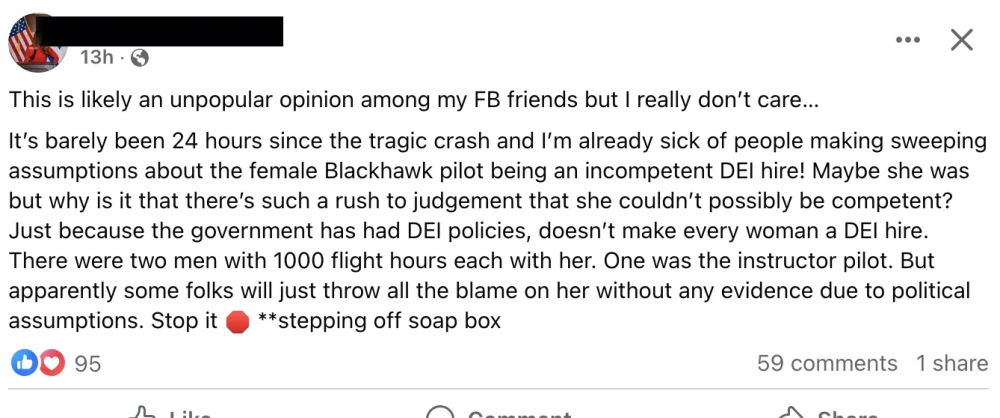This screenshot has height=418, width=1000.
Task: Click the speech bubble Comment icon
Action: tap(440, 413)
